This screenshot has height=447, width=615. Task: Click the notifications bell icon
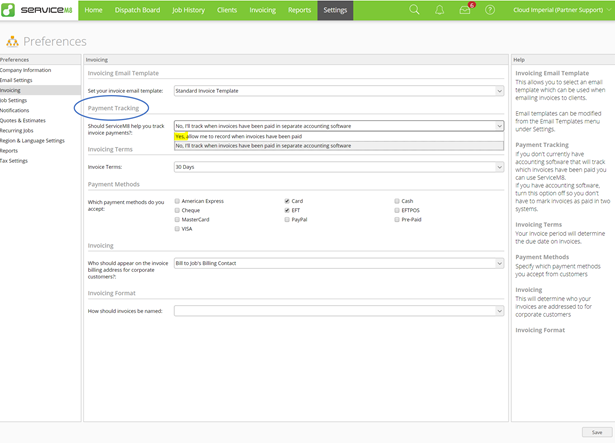pos(440,10)
